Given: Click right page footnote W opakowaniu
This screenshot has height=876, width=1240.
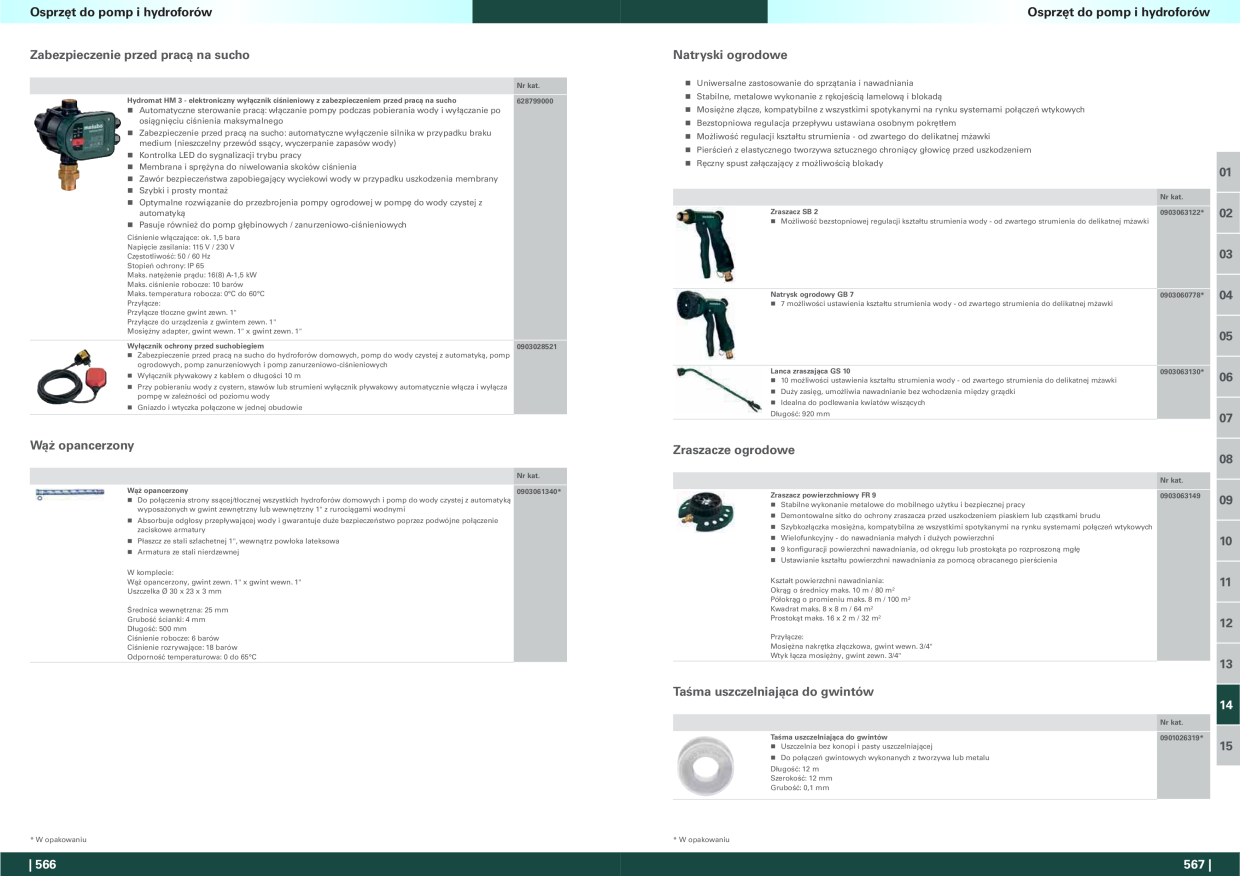Looking at the screenshot, I should tap(701, 839).
